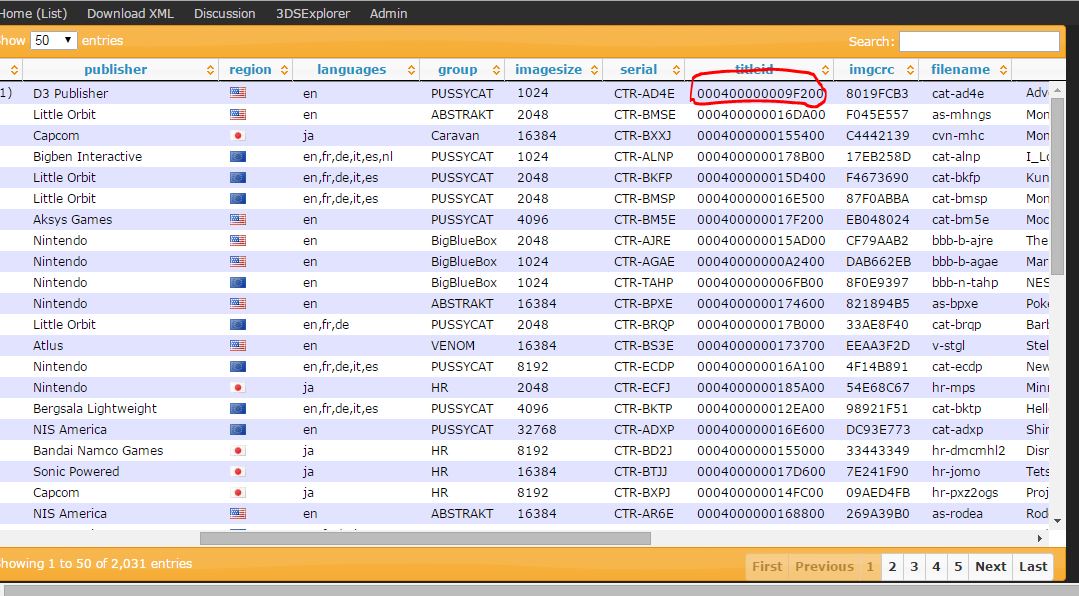Screen dimensions: 1079x596
Task: Select publisher cell Bergsala Lightweight
Action: pyautogui.click(x=95, y=409)
